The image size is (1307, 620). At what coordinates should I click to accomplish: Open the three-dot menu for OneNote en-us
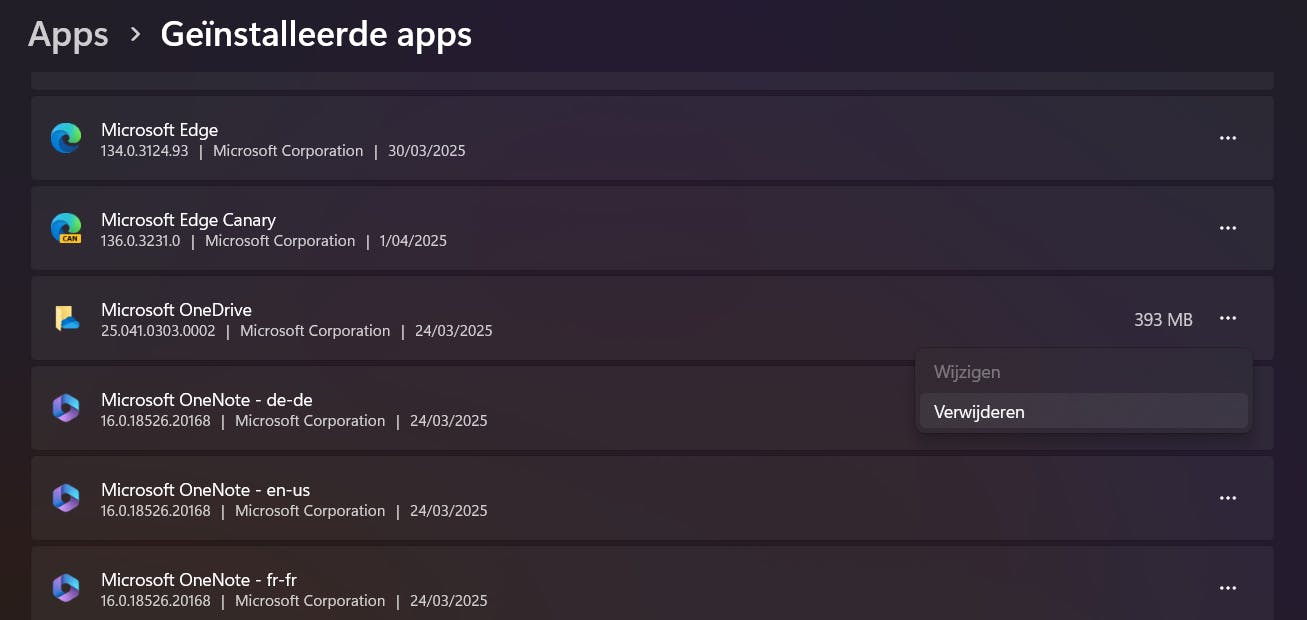[x=1228, y=498]
